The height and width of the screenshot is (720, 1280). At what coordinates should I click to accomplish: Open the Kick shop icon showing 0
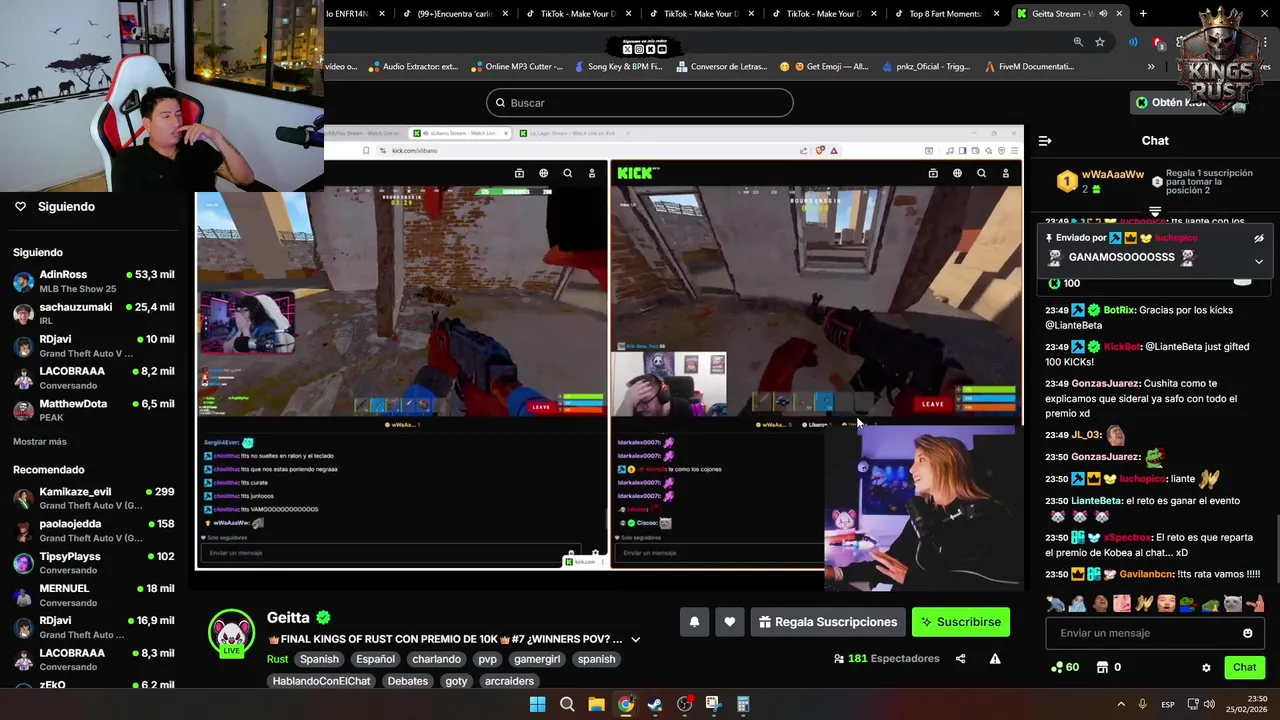point(1108,667)
